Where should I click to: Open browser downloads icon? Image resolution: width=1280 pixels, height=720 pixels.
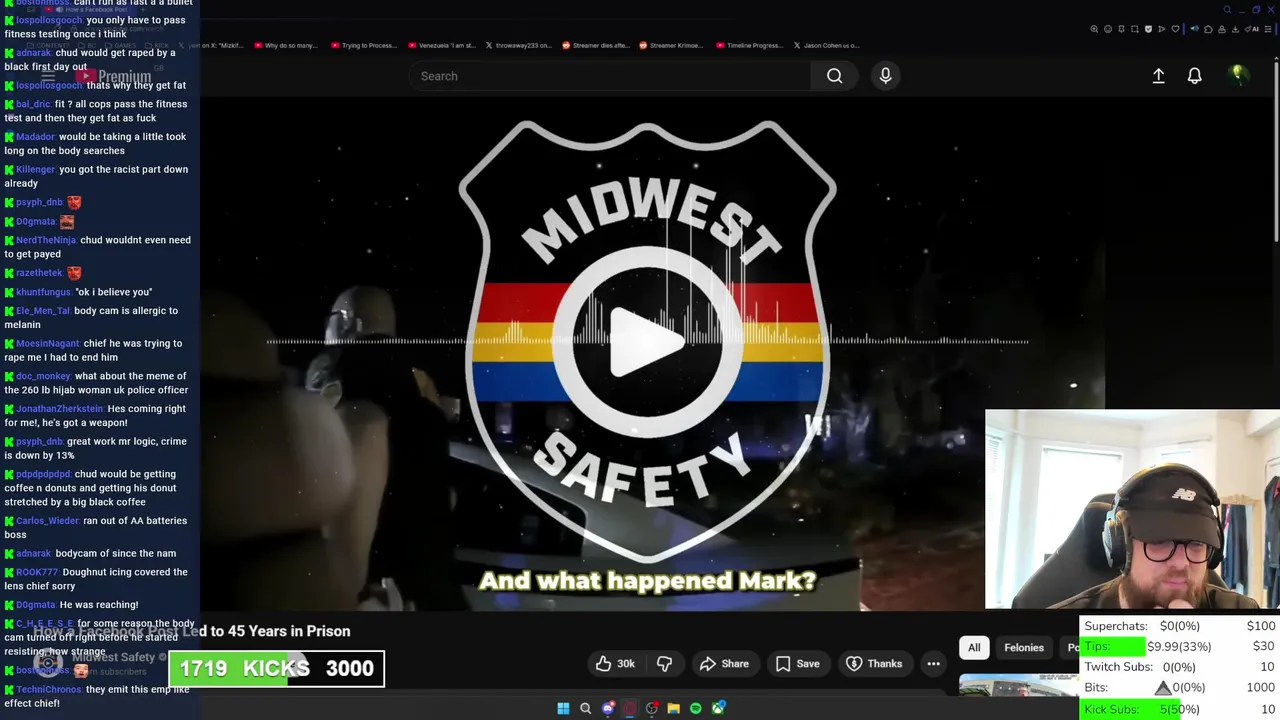point(1235,29)
